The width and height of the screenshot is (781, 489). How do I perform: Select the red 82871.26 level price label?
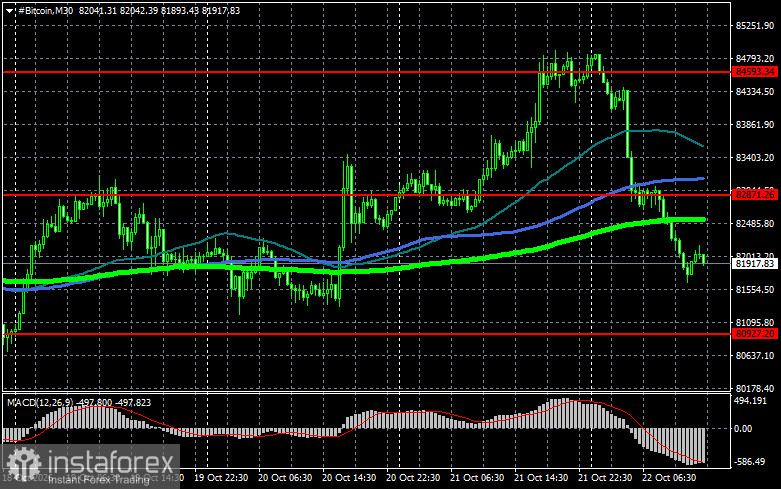click(755, 195)
